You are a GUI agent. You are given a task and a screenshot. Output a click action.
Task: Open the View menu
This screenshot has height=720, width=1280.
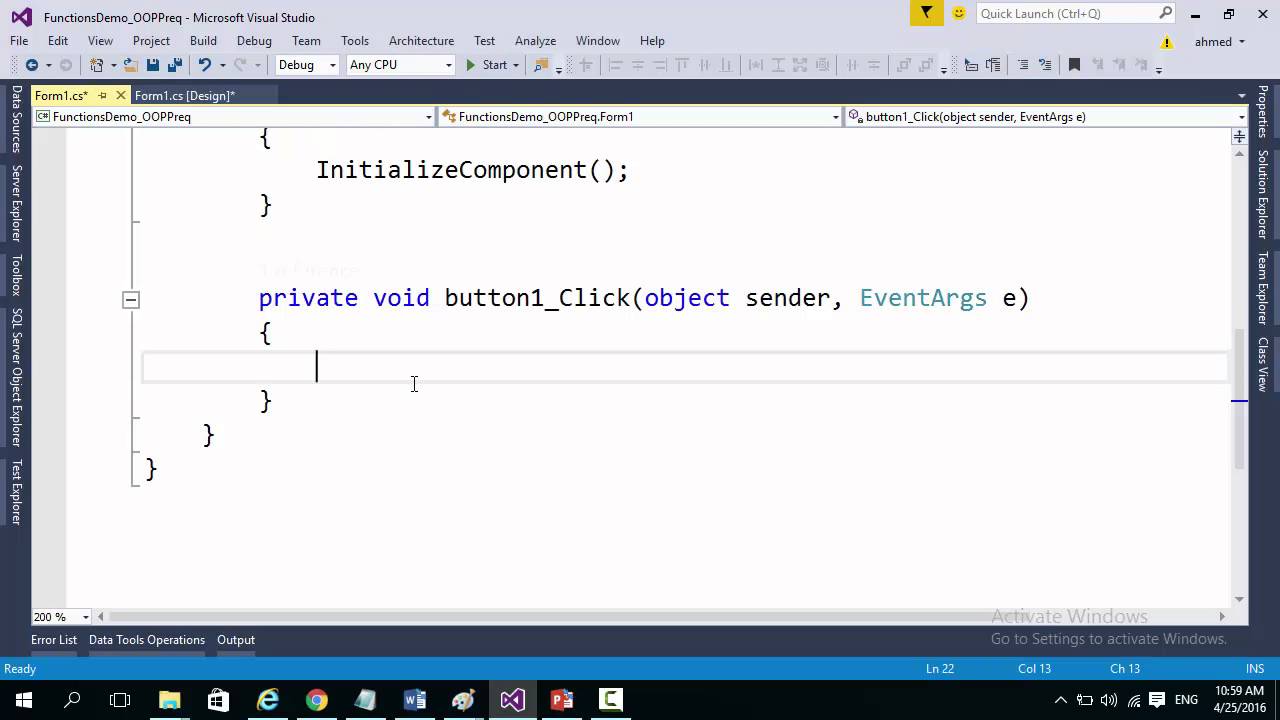point(100,41)
